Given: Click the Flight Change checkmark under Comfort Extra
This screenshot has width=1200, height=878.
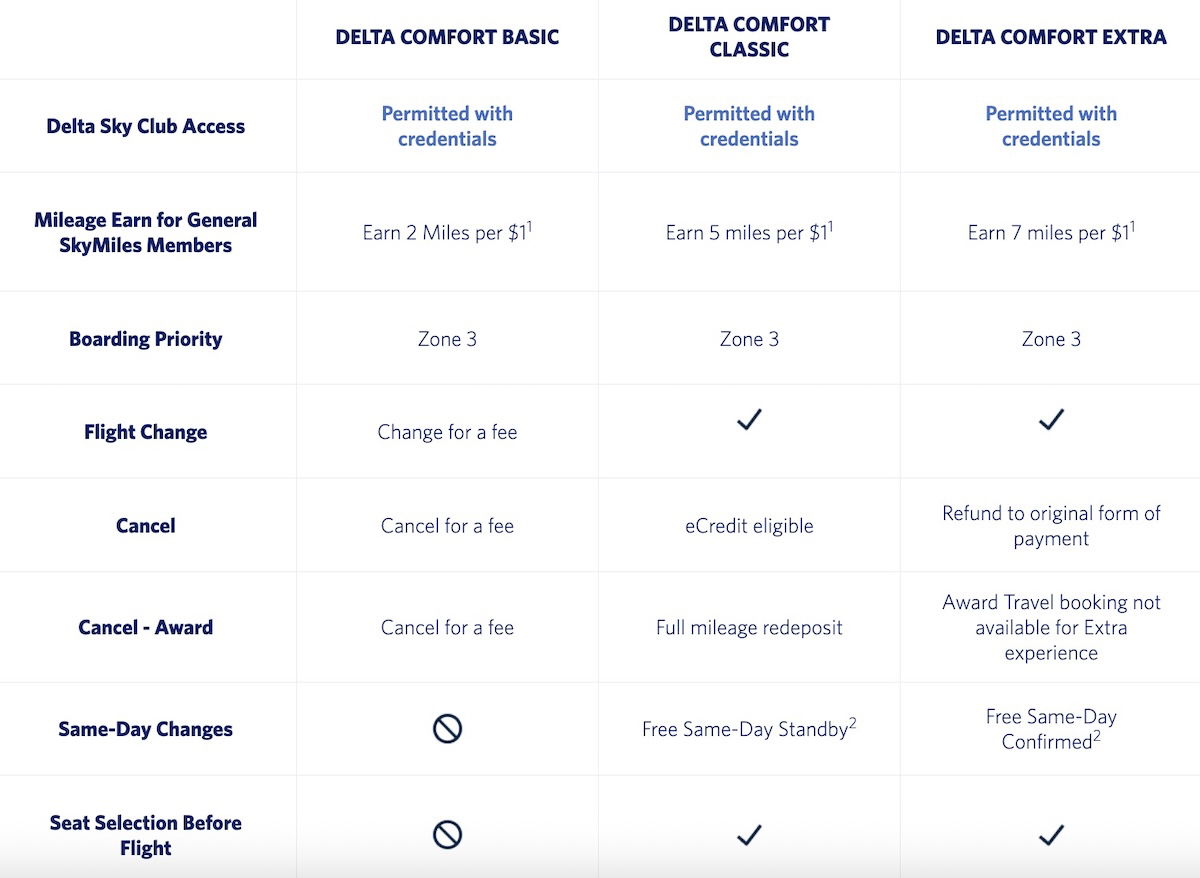Looking at the screenshot, I should coord(1051,421).
